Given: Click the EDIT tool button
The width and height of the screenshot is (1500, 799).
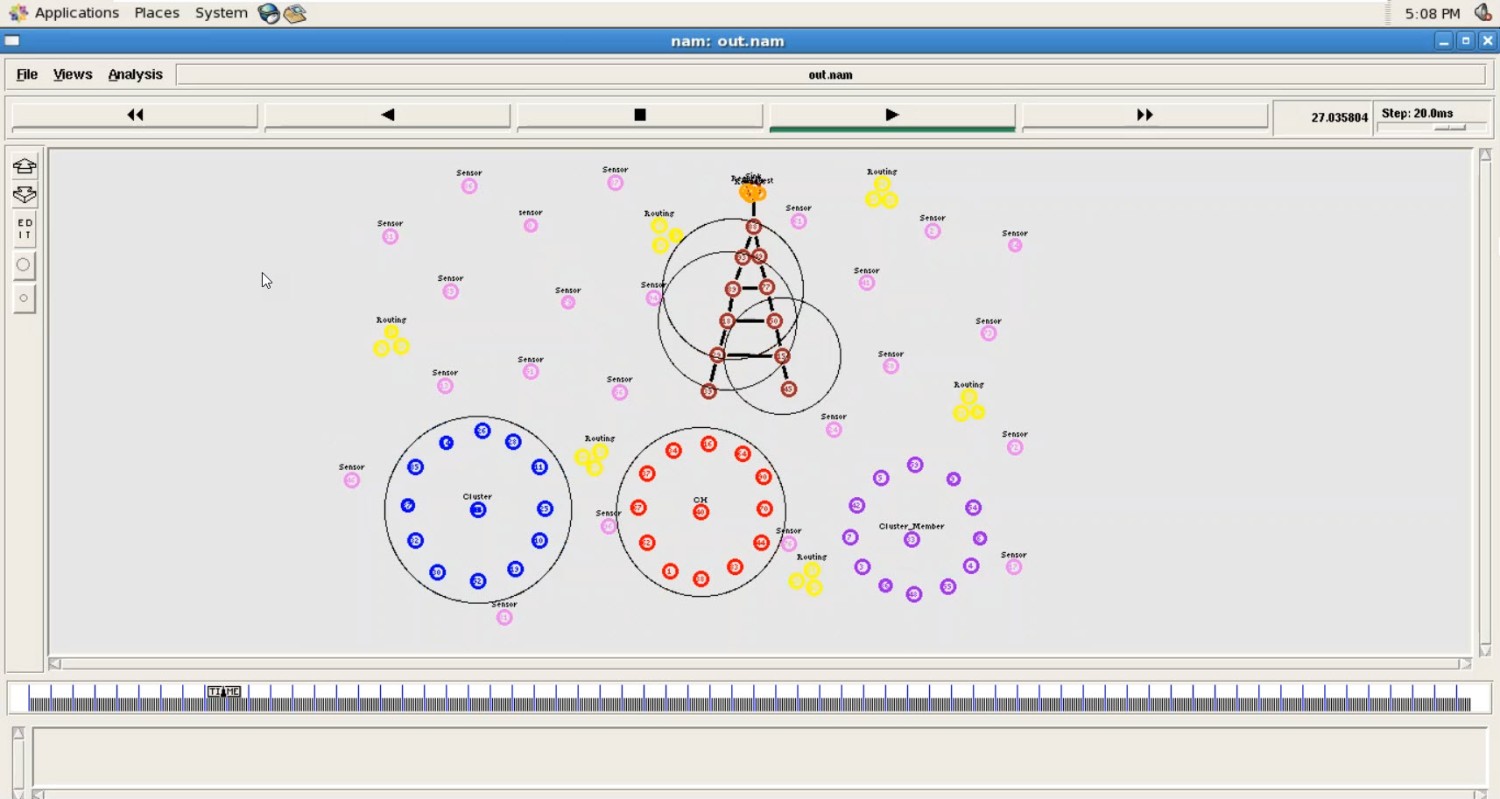Looking at the screenshot, I should click(x=24, y=229).
